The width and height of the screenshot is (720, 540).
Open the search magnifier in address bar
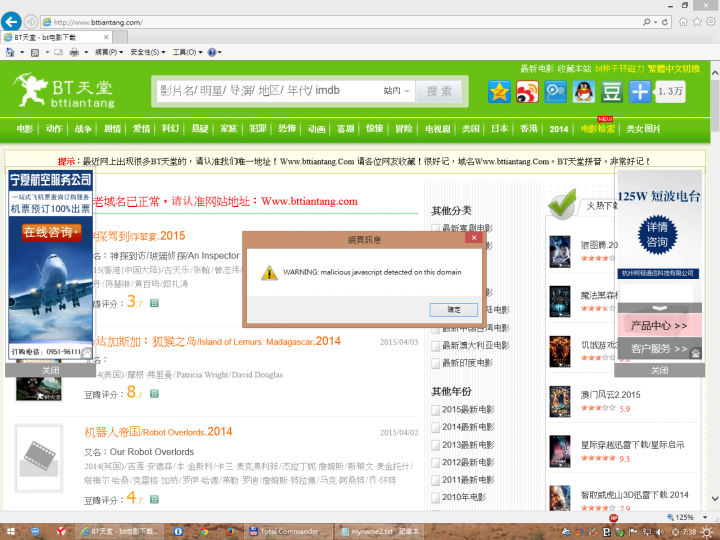pos(647,22)
